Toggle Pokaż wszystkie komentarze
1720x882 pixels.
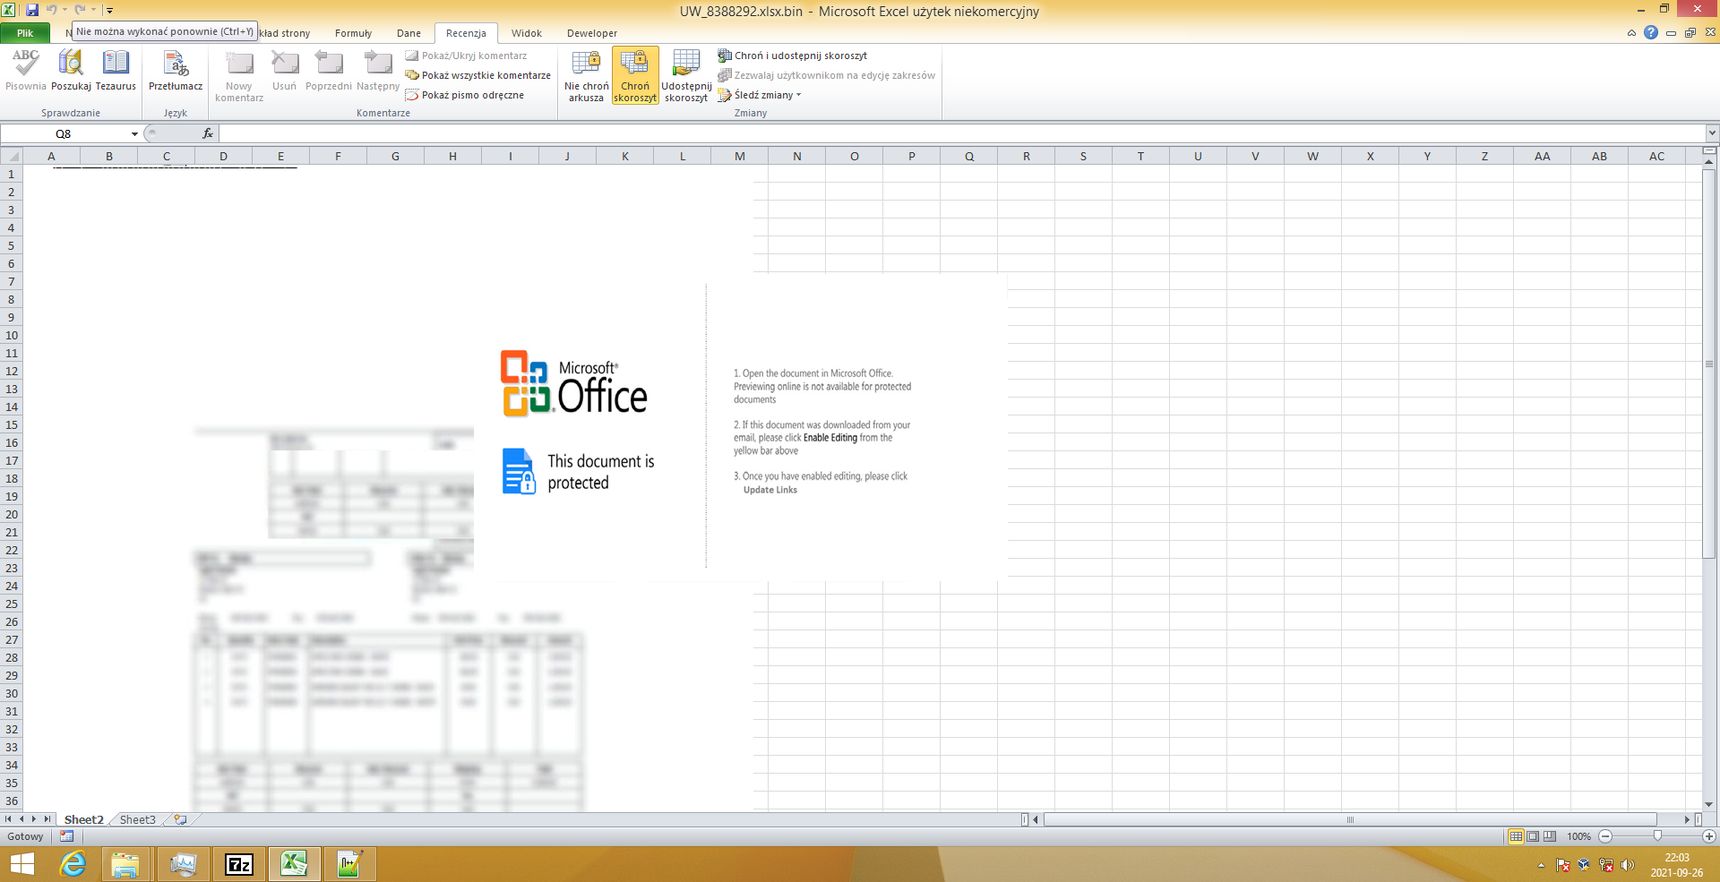pos(478,75)
